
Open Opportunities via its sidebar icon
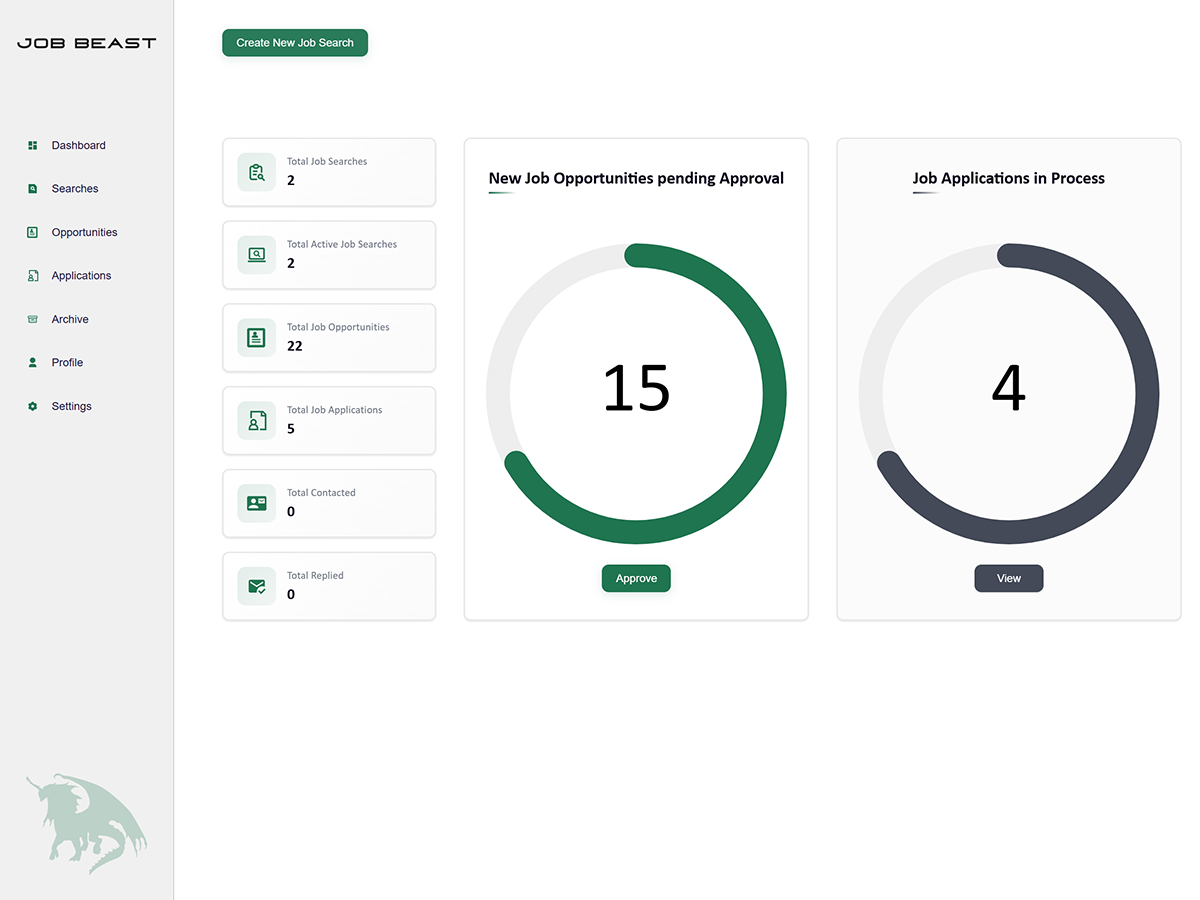32,232
